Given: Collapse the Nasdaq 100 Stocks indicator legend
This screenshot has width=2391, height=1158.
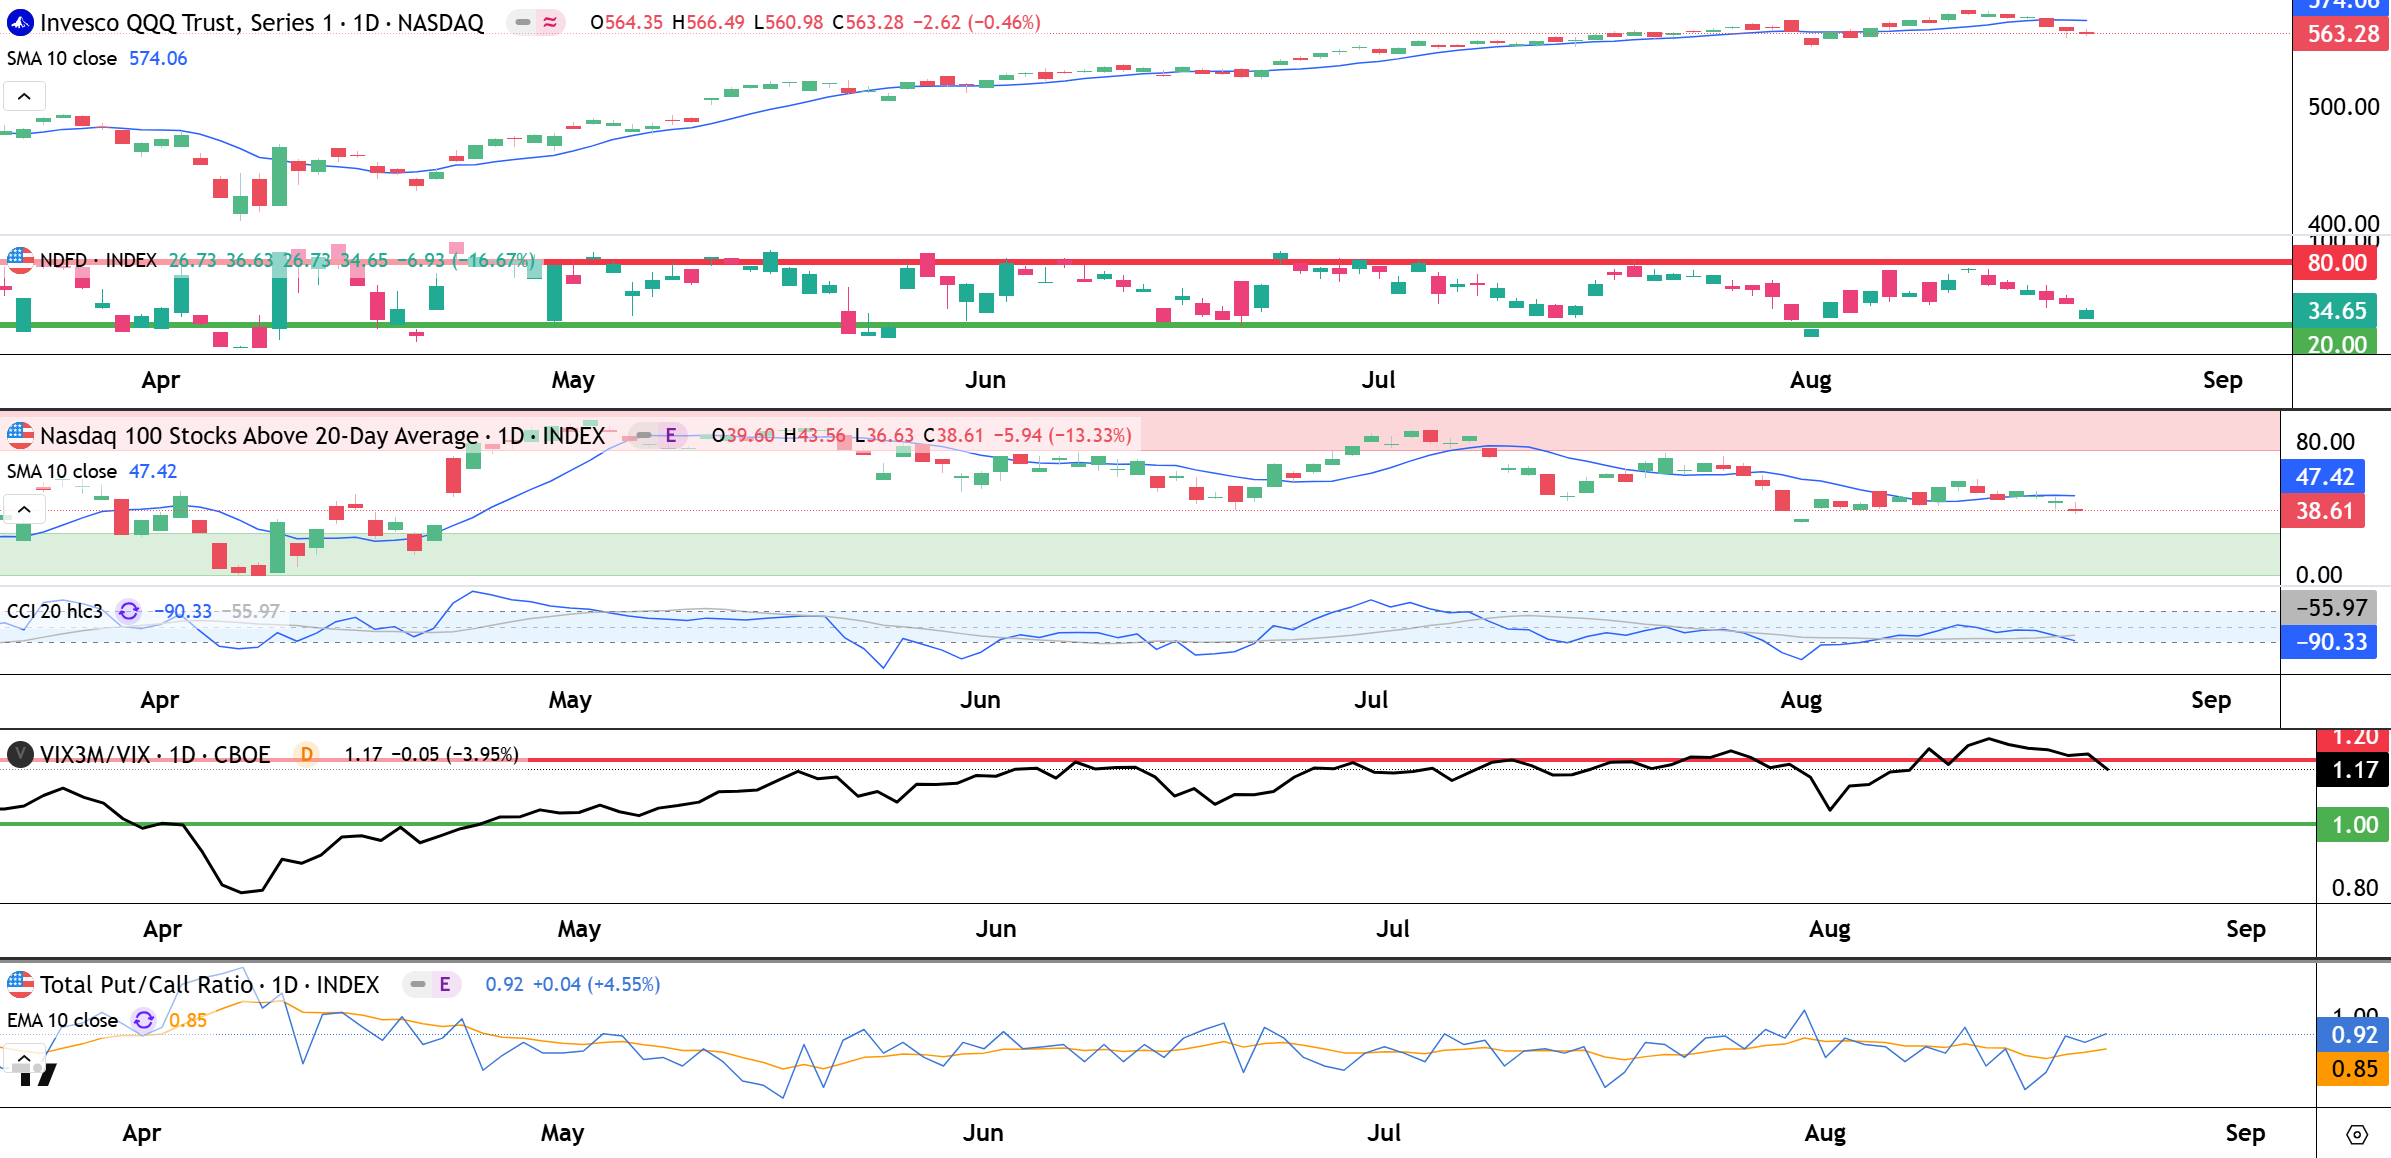Looking at the screenshot, I should click(24, 509).
